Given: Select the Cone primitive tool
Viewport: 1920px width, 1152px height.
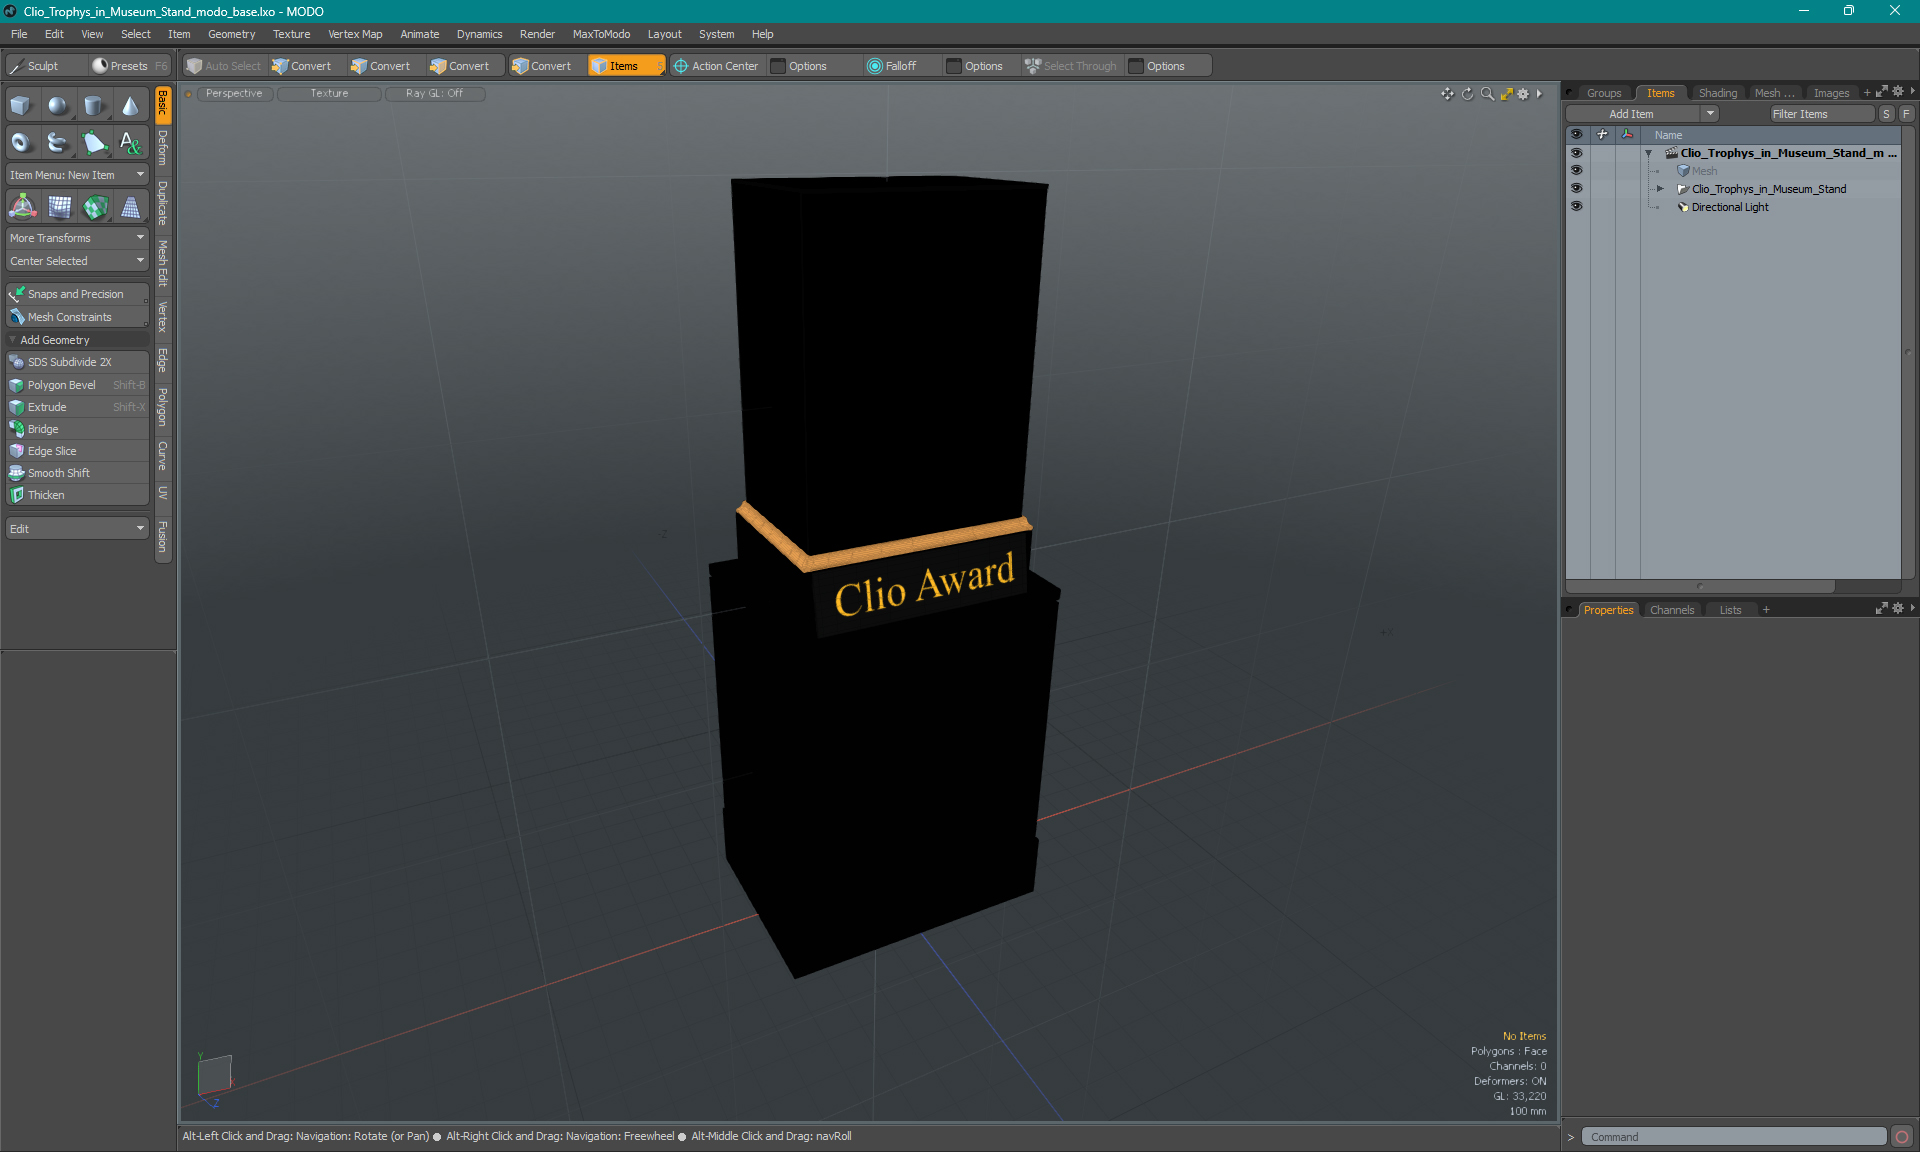Looking at the screenshot, I should [x=130, y=106].
